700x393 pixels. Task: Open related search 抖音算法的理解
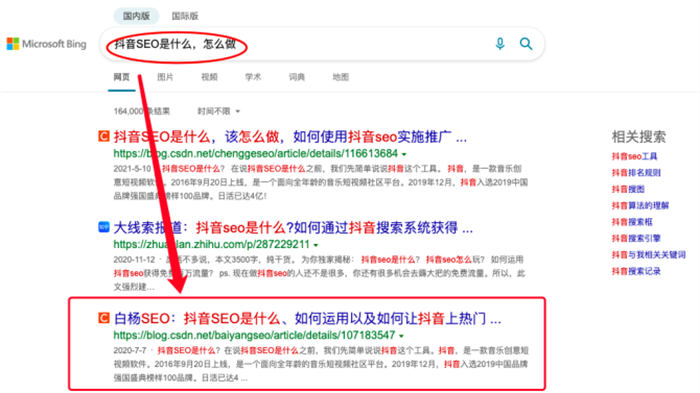click(640, 205)
